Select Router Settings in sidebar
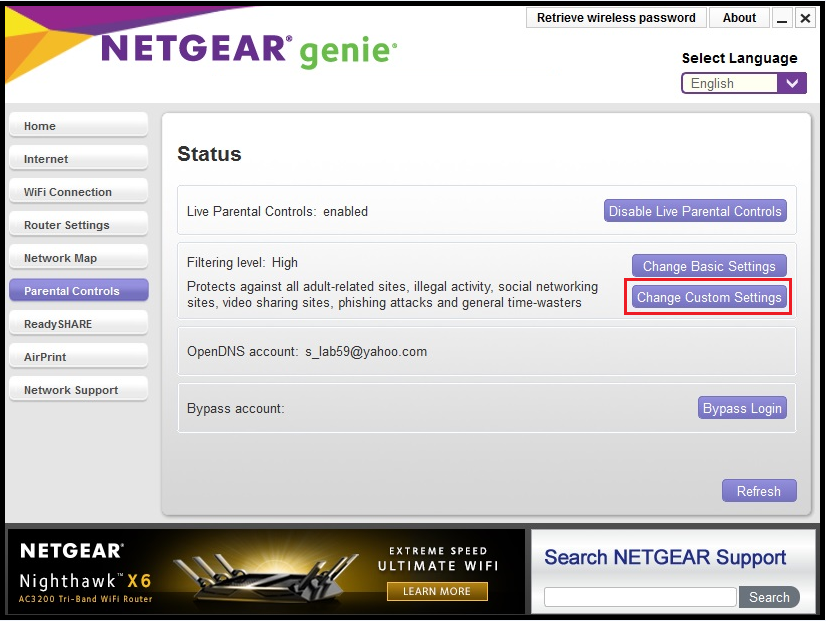Viewport: 826px width, 621px height. coord(78,225)
